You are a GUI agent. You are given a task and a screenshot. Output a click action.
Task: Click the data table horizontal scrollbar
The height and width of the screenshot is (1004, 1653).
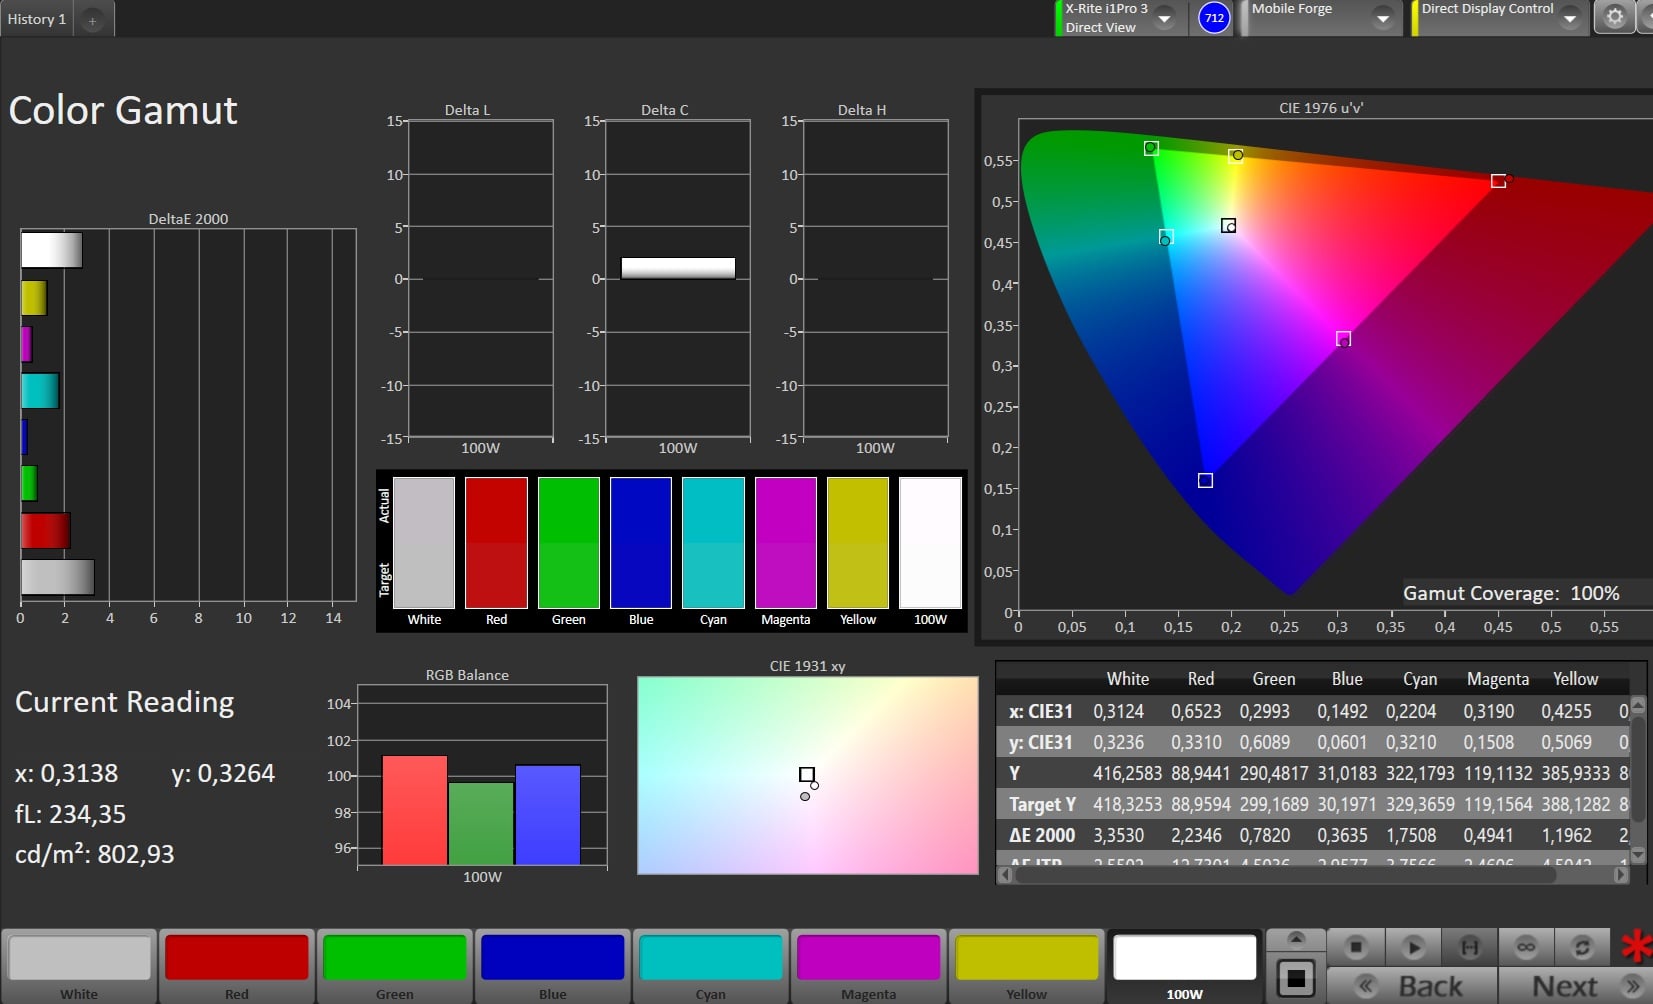tap(1285, 875)
